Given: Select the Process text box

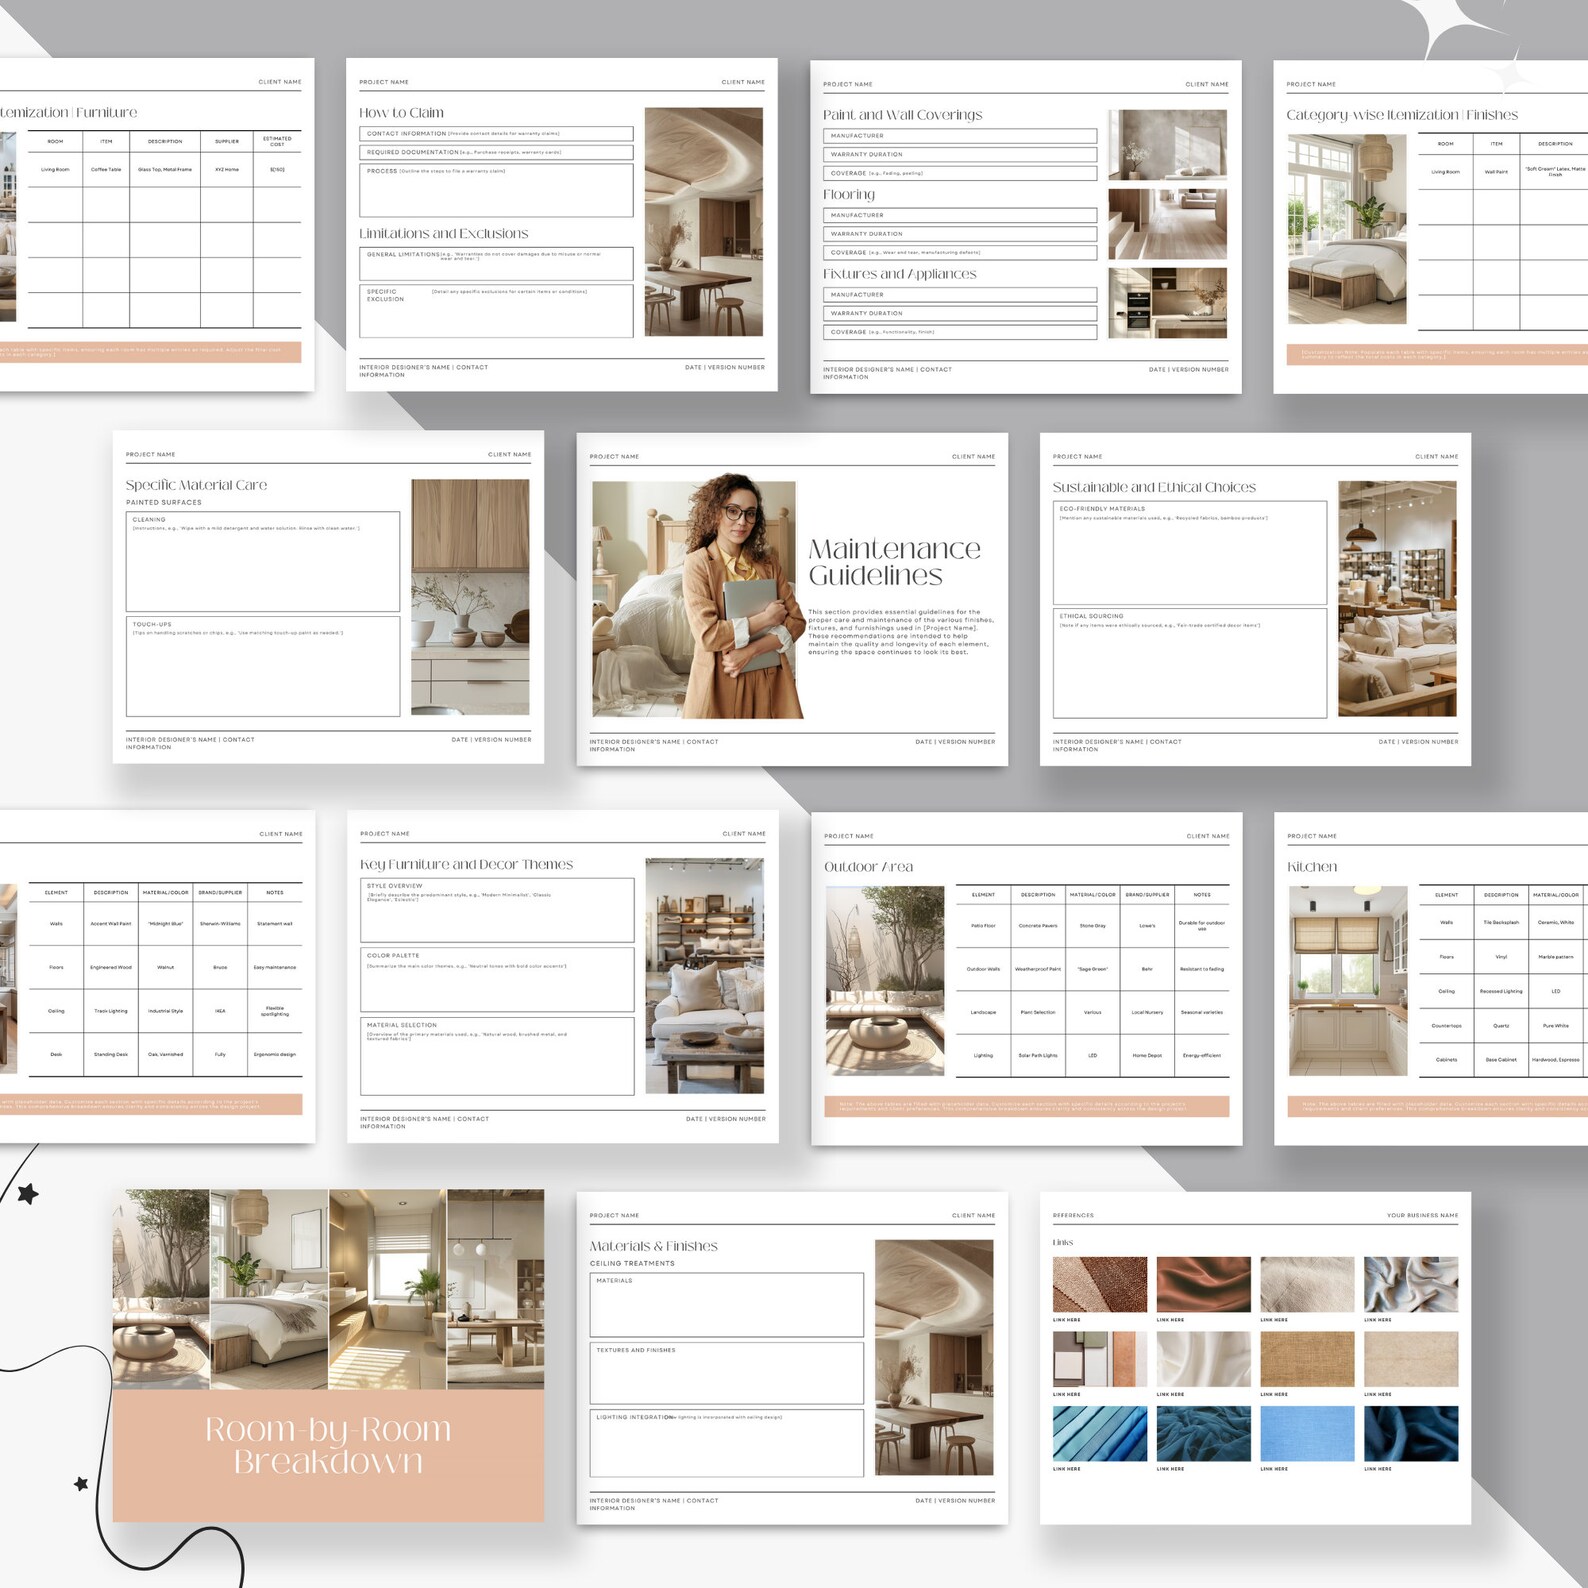Looking at the screenshot, I should pyautogui.click(x=496, y=190).
